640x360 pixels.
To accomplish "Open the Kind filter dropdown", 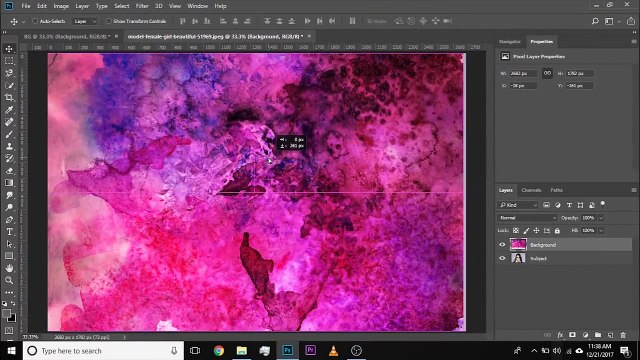I will coord(518,205).
